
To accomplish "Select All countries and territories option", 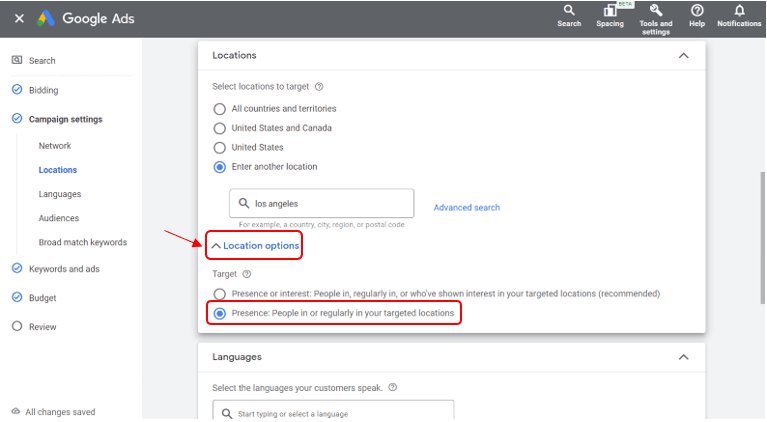I will pyautogui.click(x=219, y=108).
